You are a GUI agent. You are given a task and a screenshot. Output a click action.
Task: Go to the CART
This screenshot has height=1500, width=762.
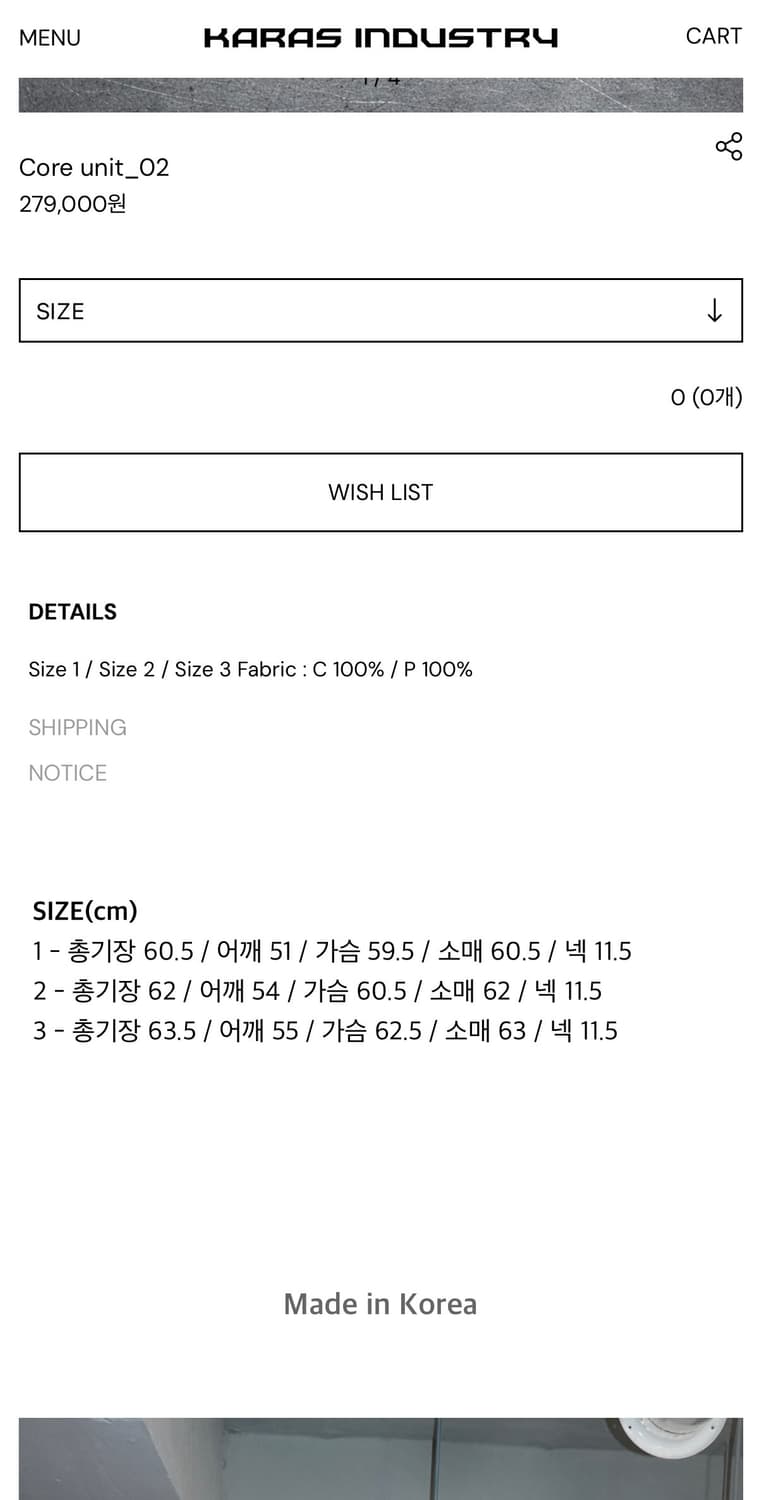(x=713, y=36)
